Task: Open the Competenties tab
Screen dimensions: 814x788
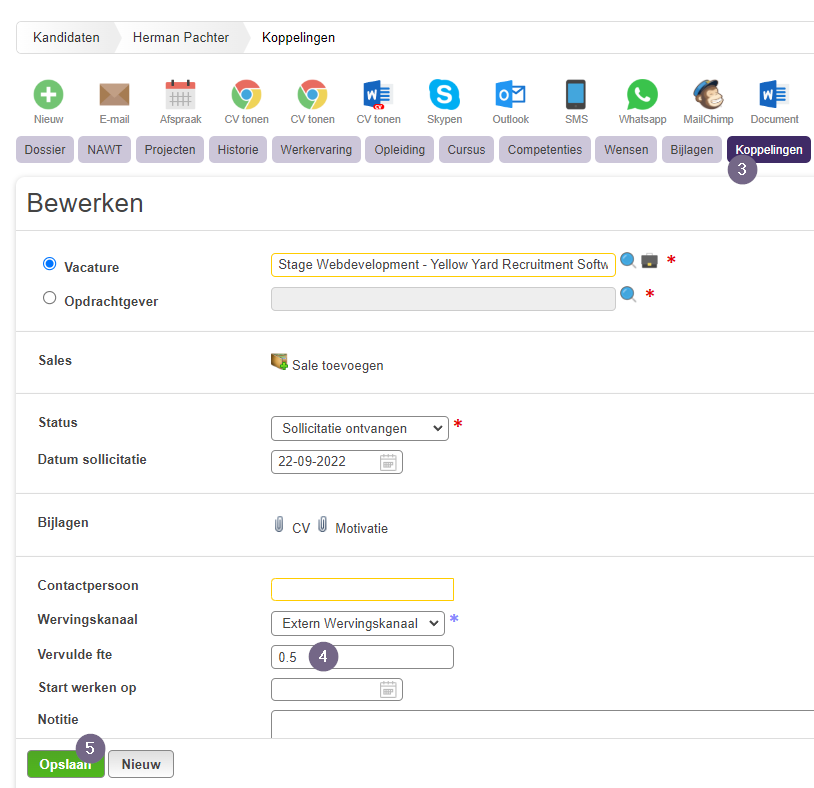Action: click(545, 150)
